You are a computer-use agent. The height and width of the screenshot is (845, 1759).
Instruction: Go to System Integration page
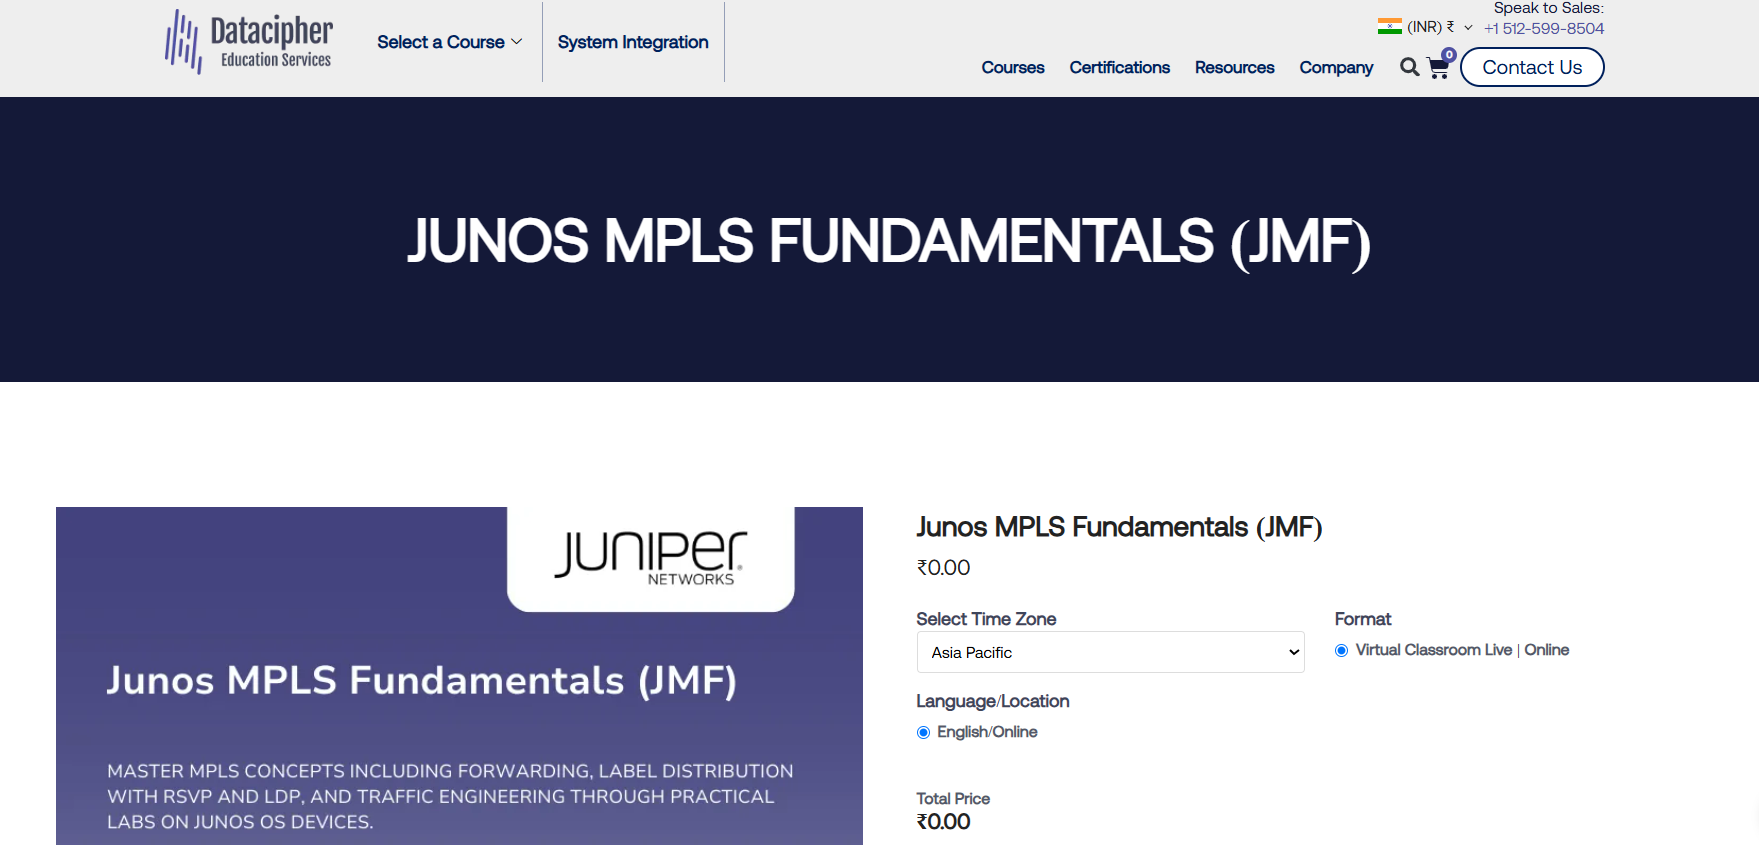[x=633, y=42]
